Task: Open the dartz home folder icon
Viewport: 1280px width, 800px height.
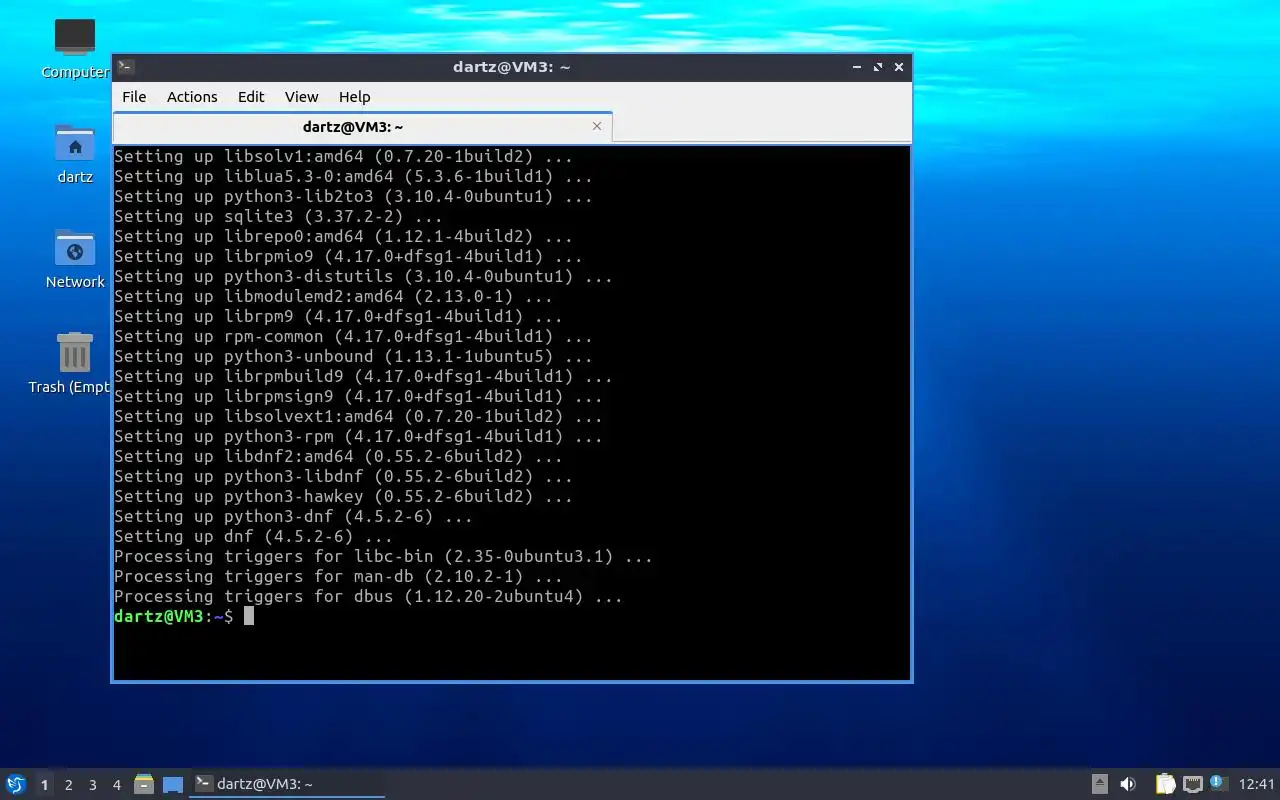Action: [75, 144]
